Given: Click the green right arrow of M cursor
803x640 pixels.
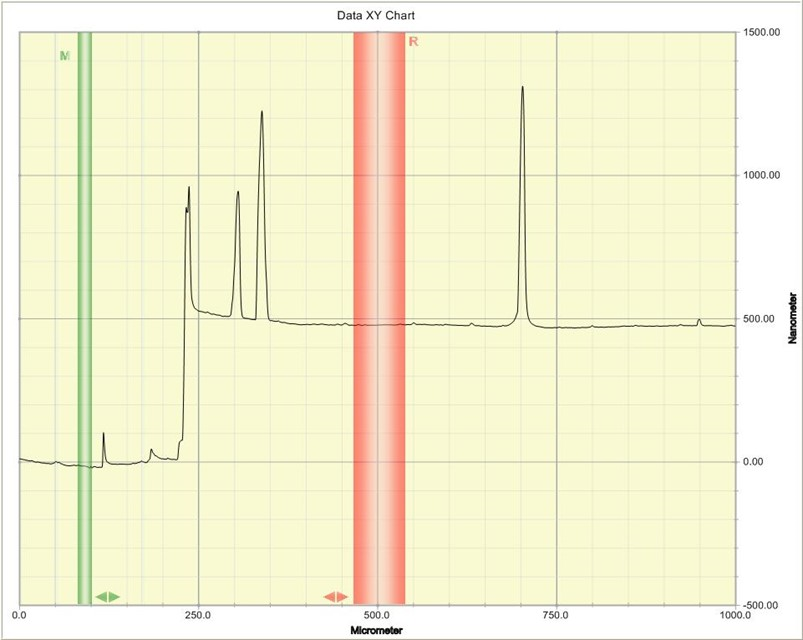Looking at the screenshot, I should tap(114, 596).
